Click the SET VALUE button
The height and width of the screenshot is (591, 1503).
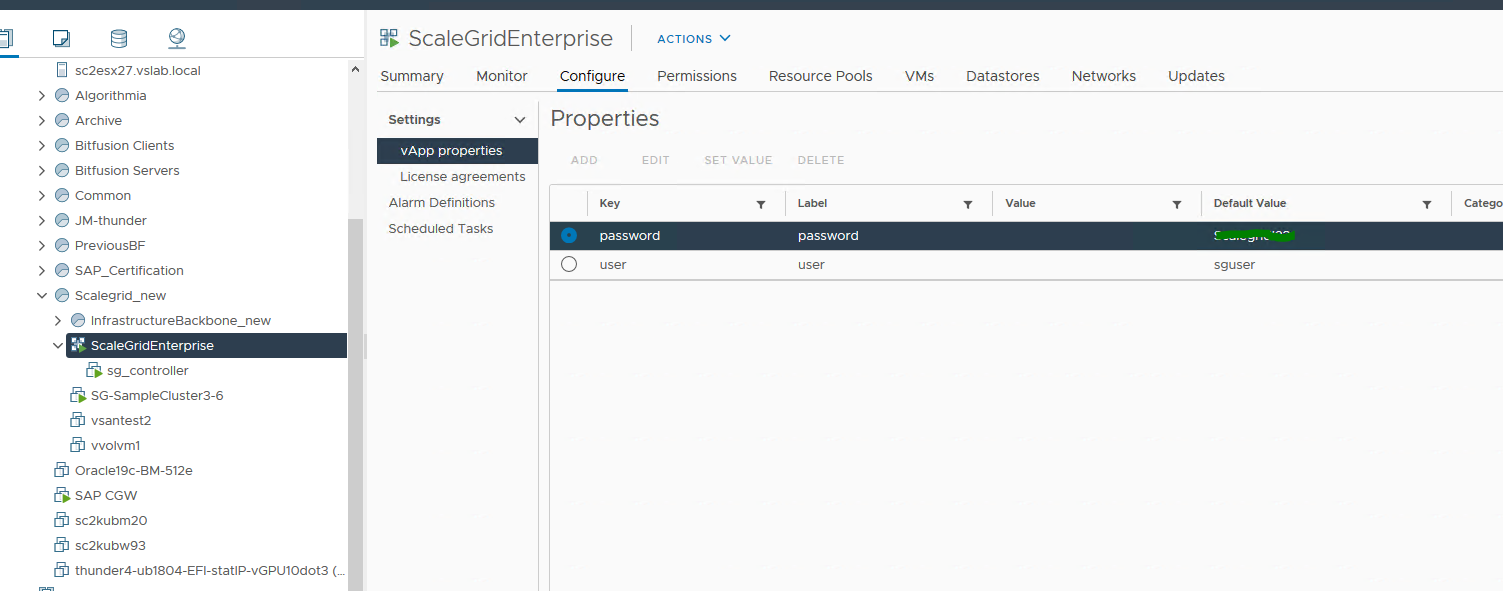pyautogui.click(x=738, y=160)
